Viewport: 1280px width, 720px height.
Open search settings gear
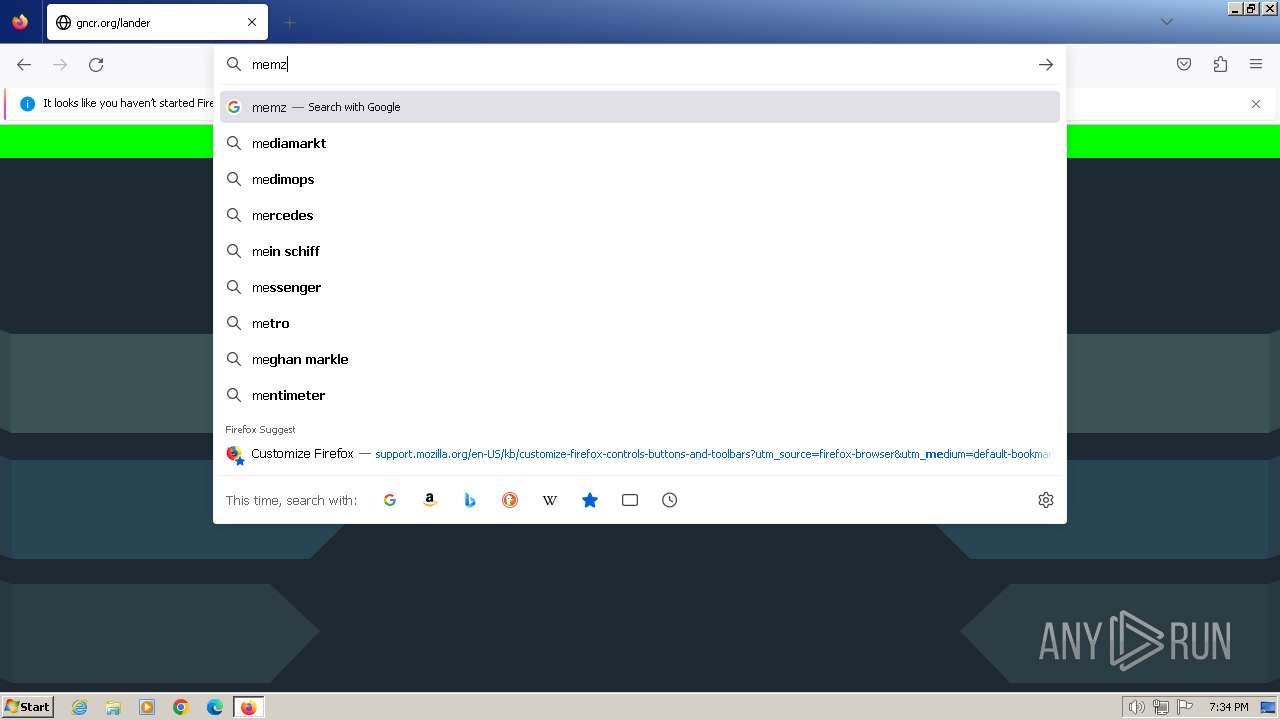[x=1046, y=500]
